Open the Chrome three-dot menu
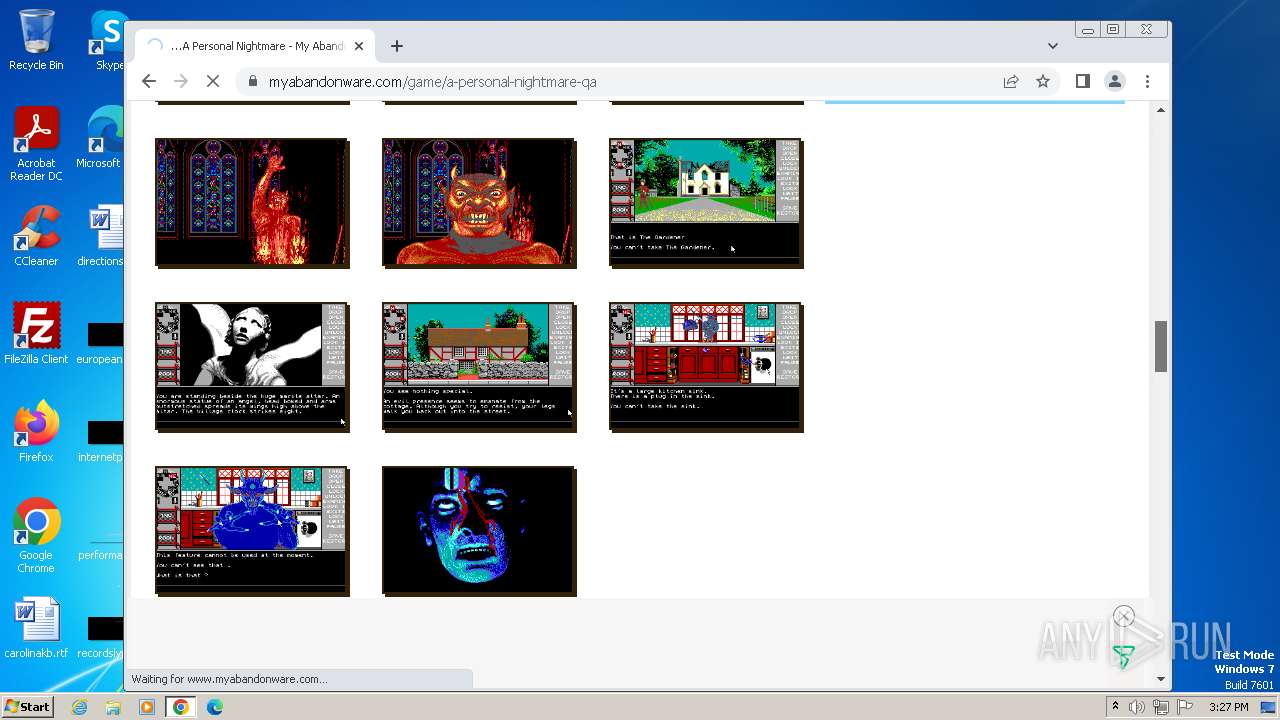 point(1147,82)
